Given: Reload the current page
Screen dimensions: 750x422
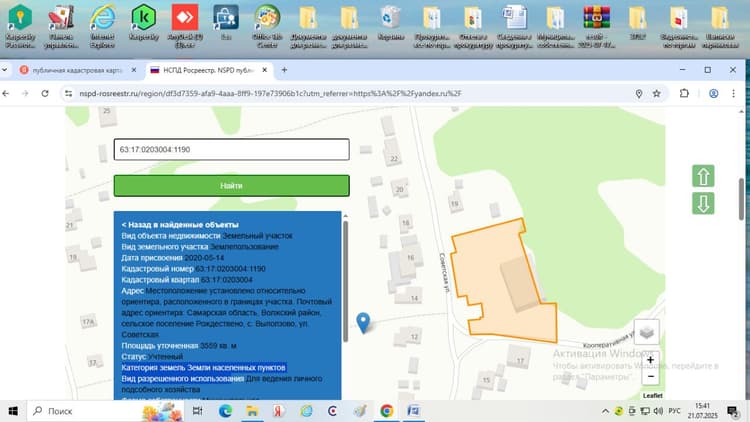Looking at the screenshot, I should 45,93.
